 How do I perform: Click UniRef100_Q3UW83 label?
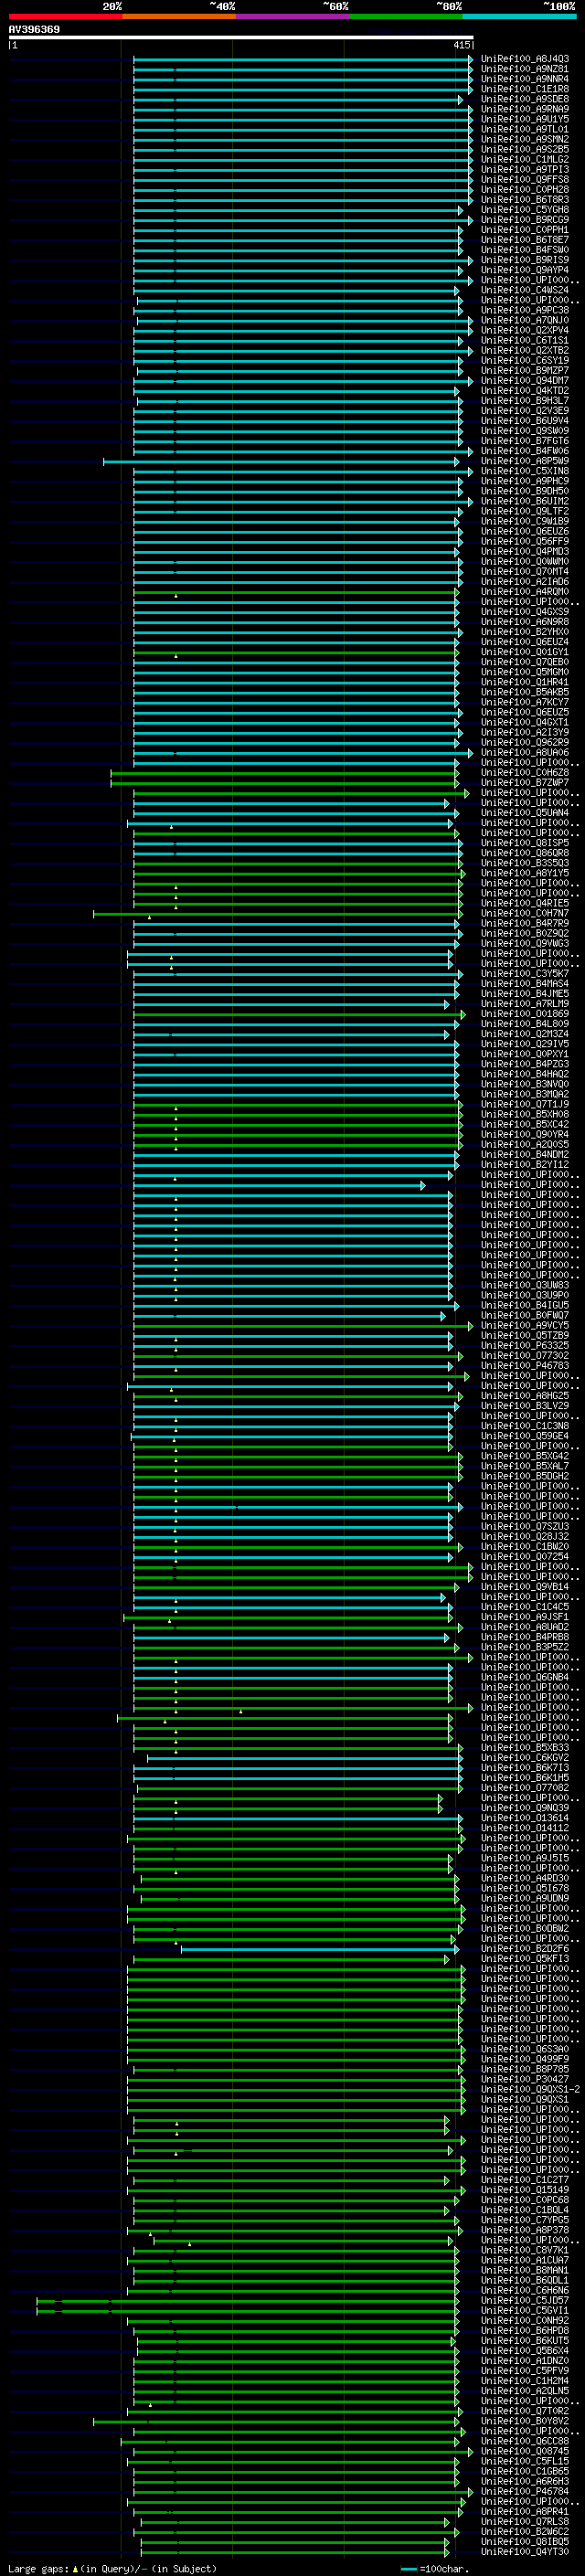(525, 1285)
